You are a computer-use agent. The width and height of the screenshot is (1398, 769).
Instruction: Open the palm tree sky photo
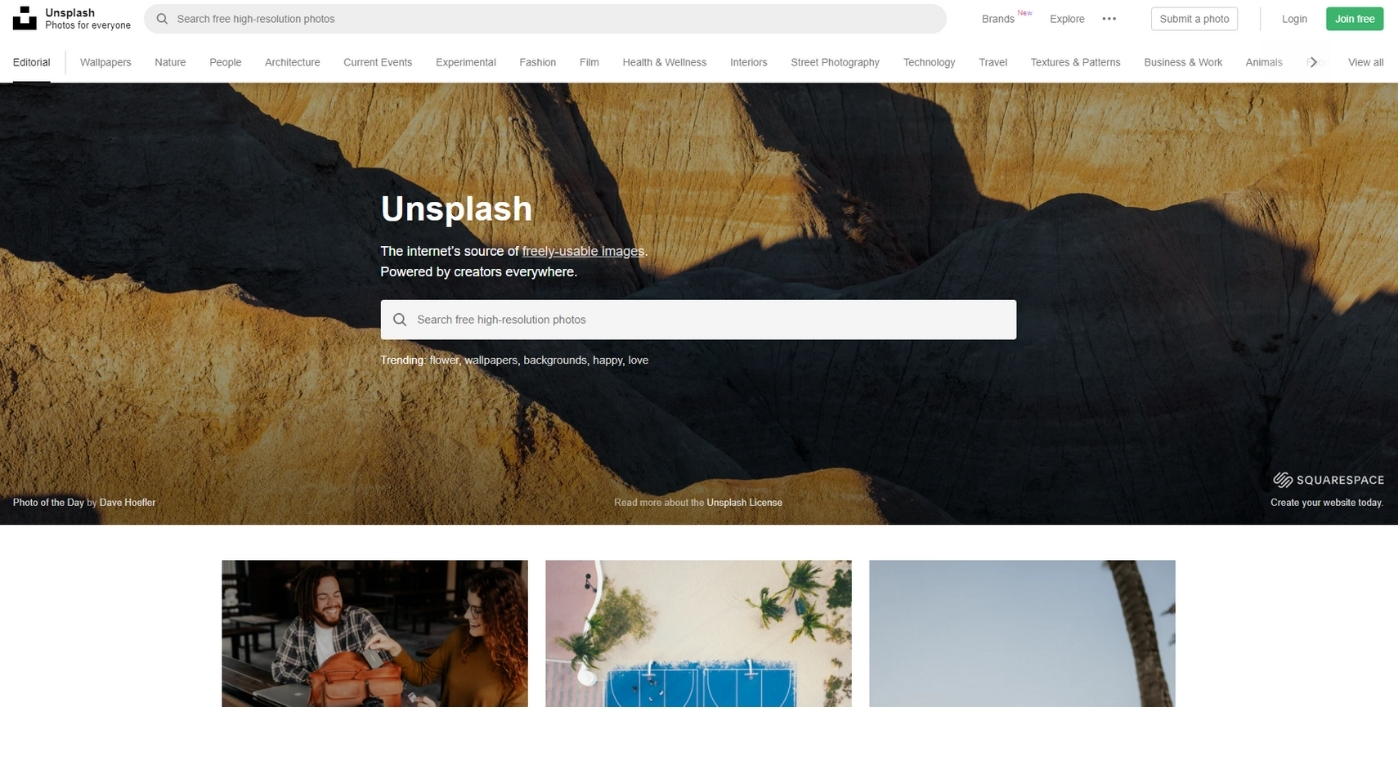click(1022, 634)
